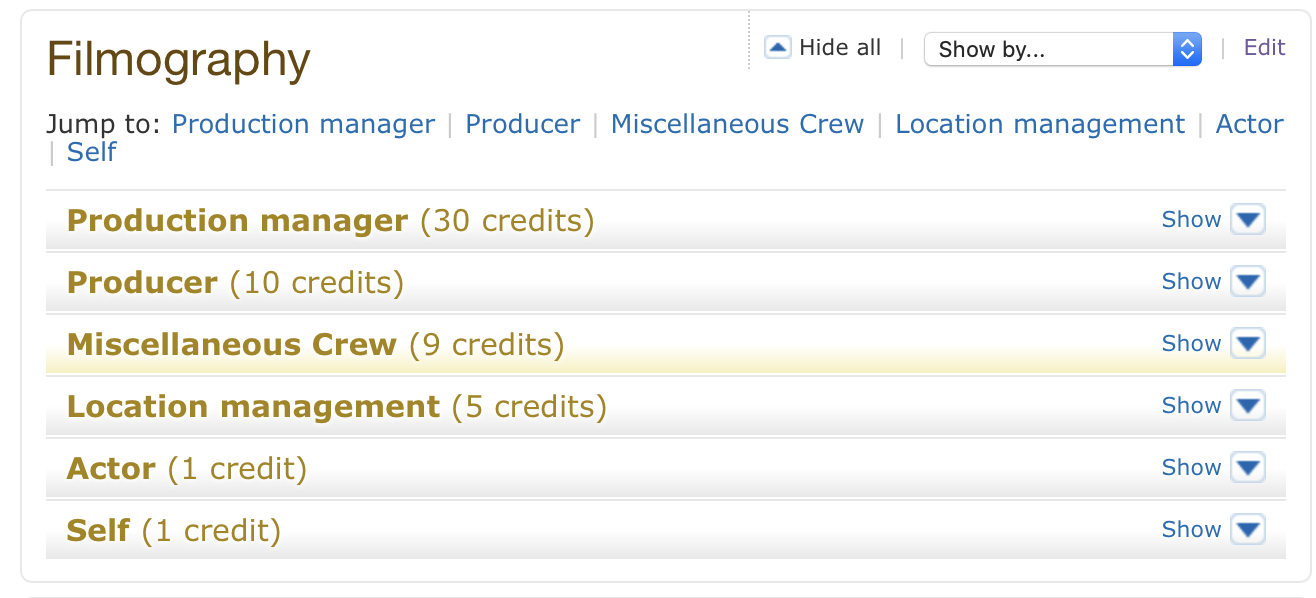Click the down-arrow icon for Location management
The height and width of the screenshot is (598, 1316).
pos(1248,405)
